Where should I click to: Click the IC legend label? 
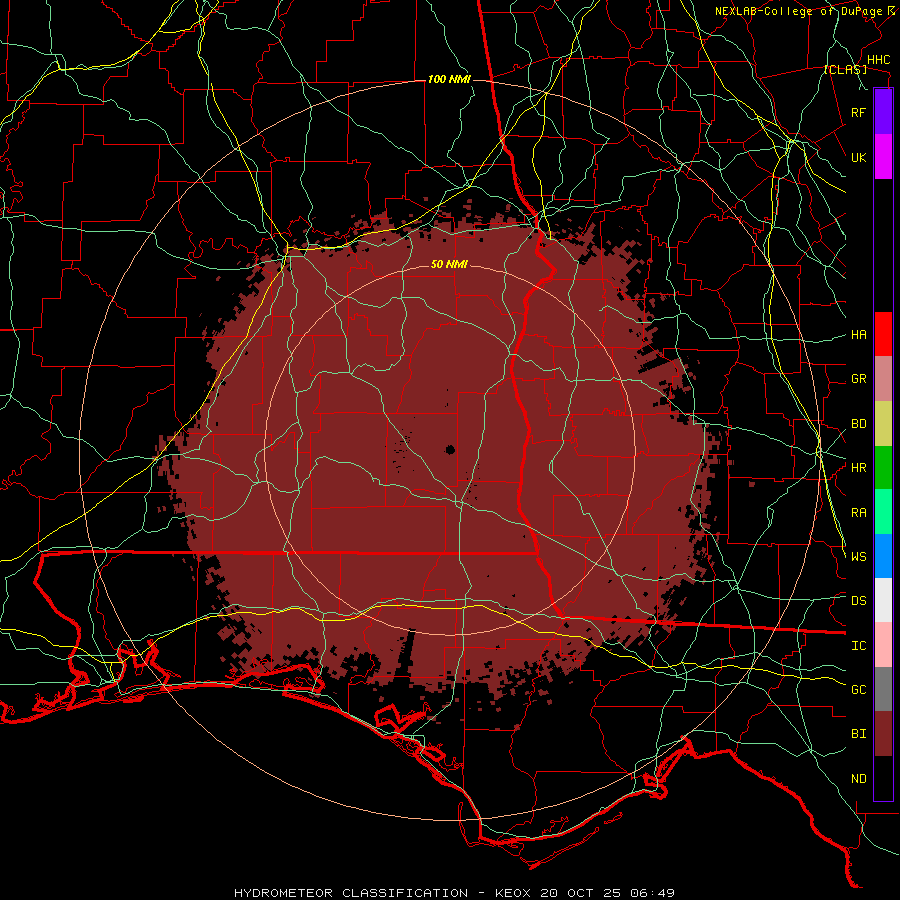[x=858, y=646]
